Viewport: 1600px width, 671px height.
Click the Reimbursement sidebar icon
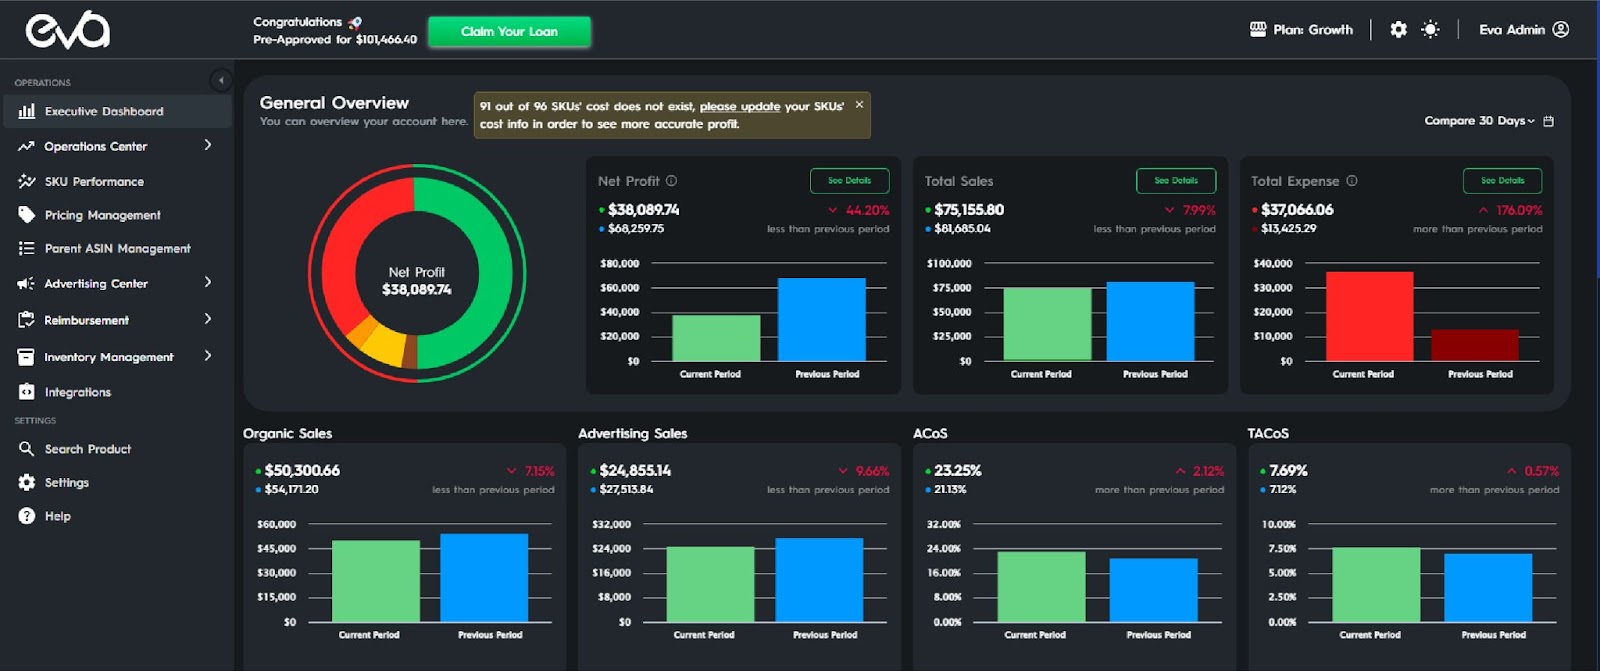26,320
